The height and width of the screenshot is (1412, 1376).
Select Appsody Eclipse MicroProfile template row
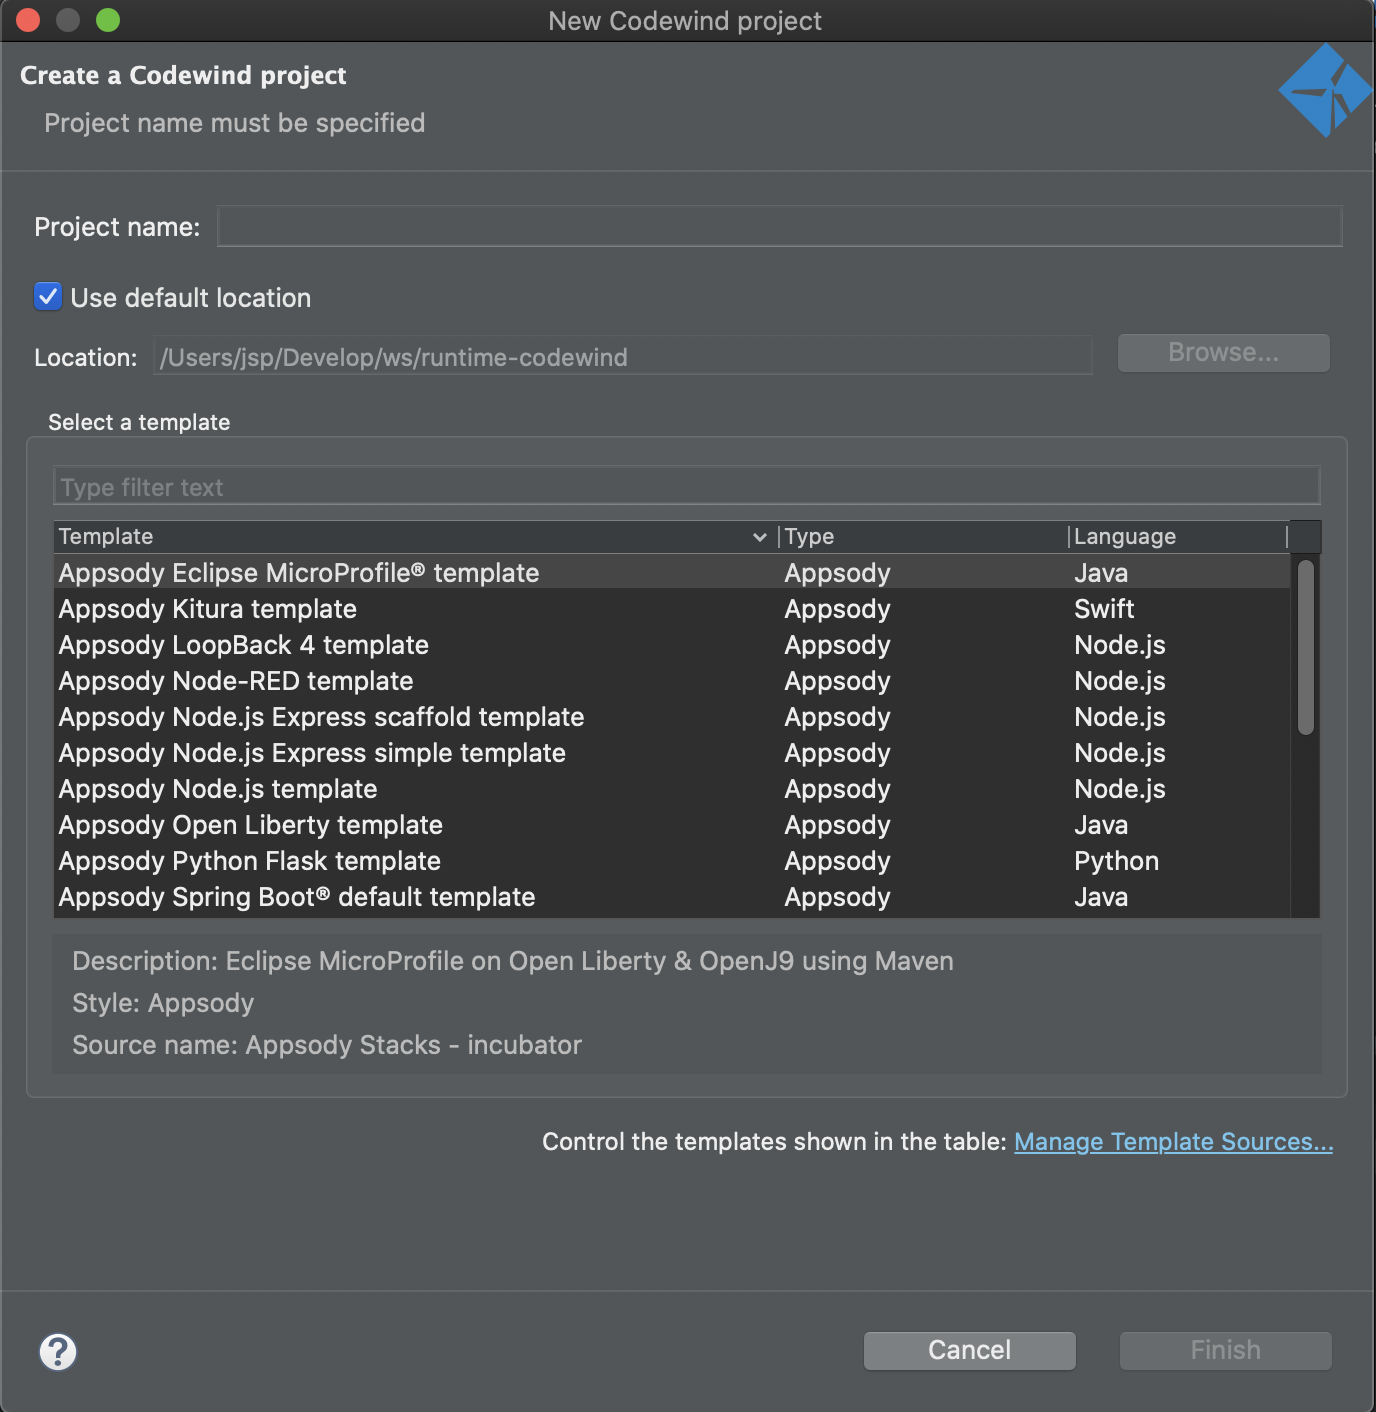point(672,573)
